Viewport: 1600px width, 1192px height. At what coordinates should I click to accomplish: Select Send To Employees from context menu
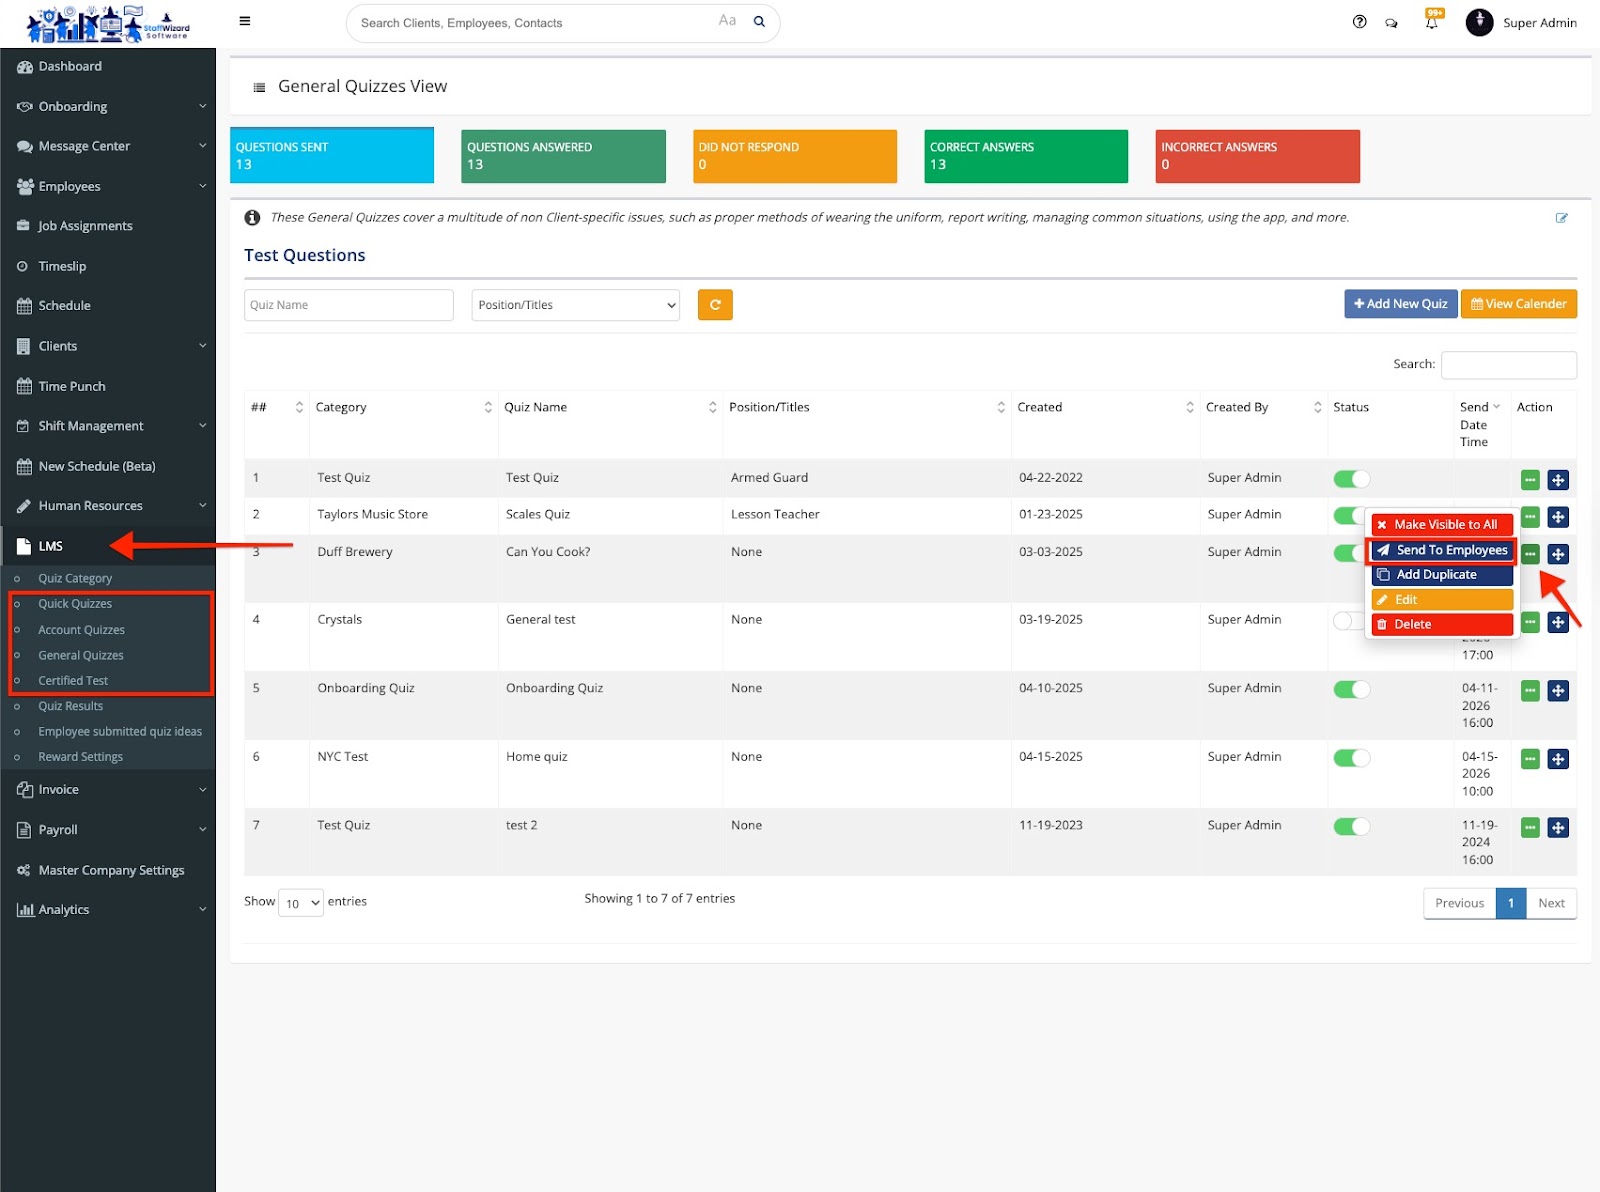tap(1441, 550)
